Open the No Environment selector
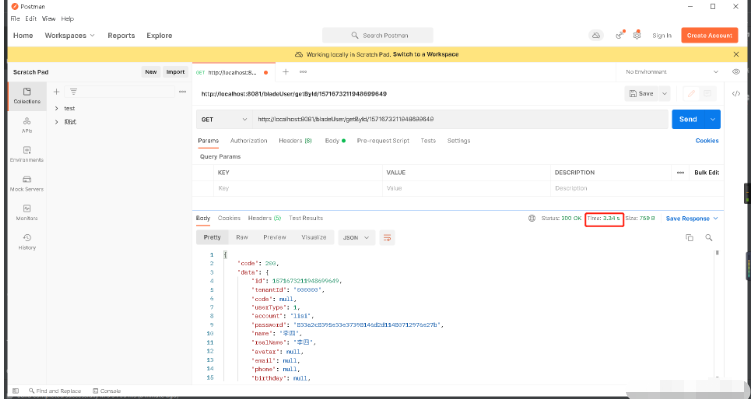 click(x=671, y=72)
